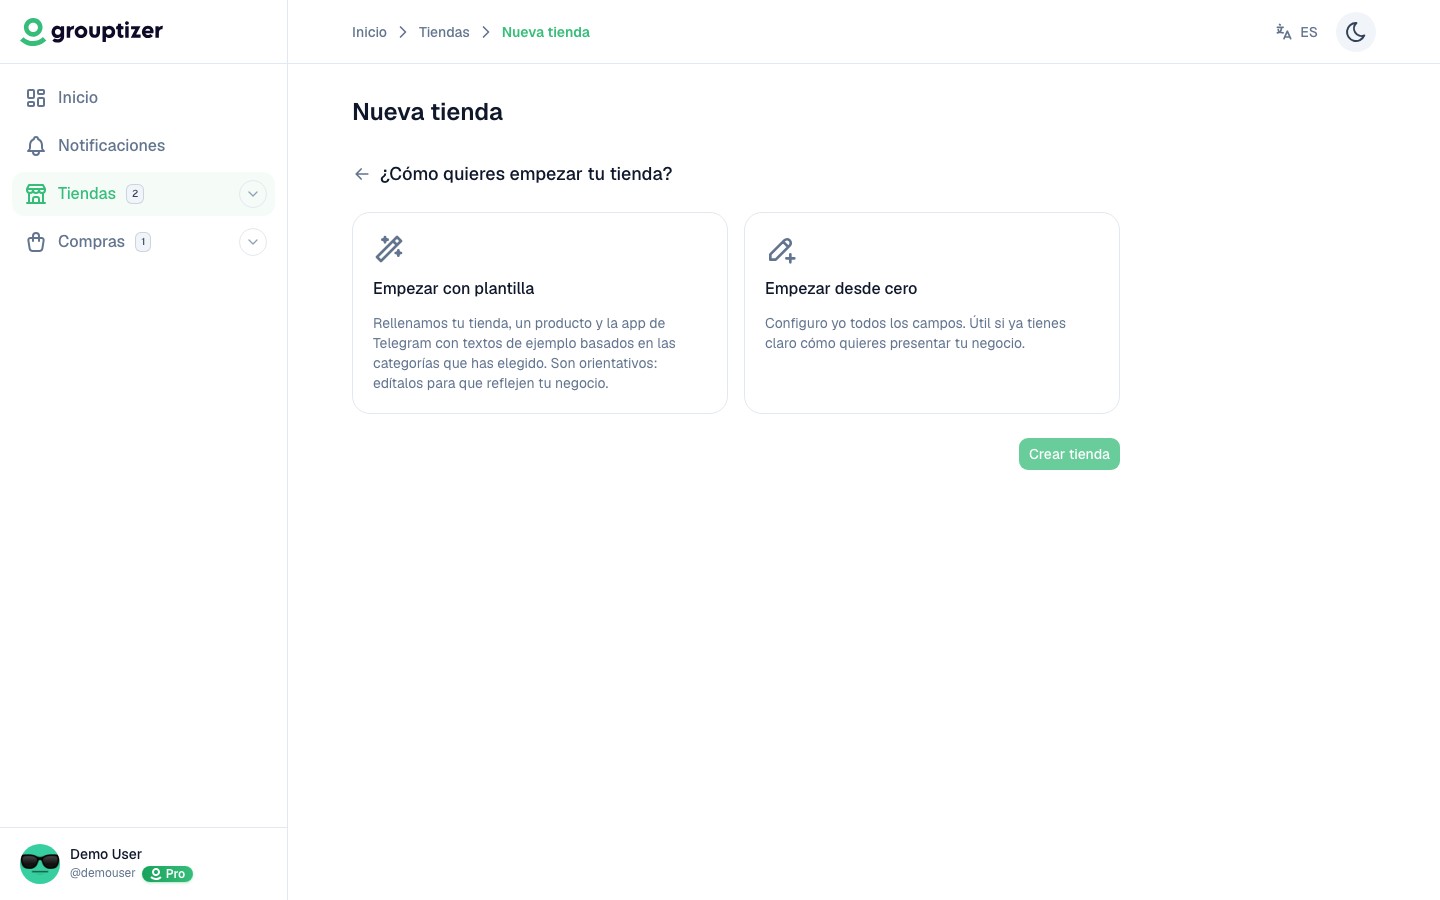
Task: Click the Tiendas storefront icon
Action: [x=36, y=193]
